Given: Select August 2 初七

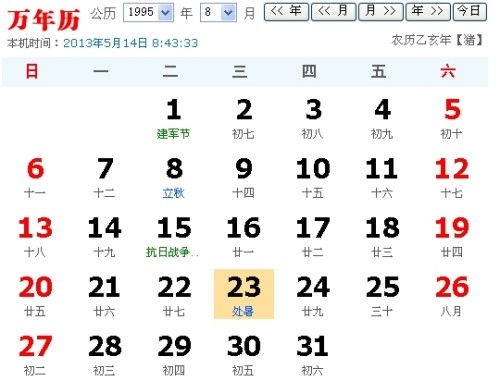Looking at the screenshot, I should click(244, 118).
